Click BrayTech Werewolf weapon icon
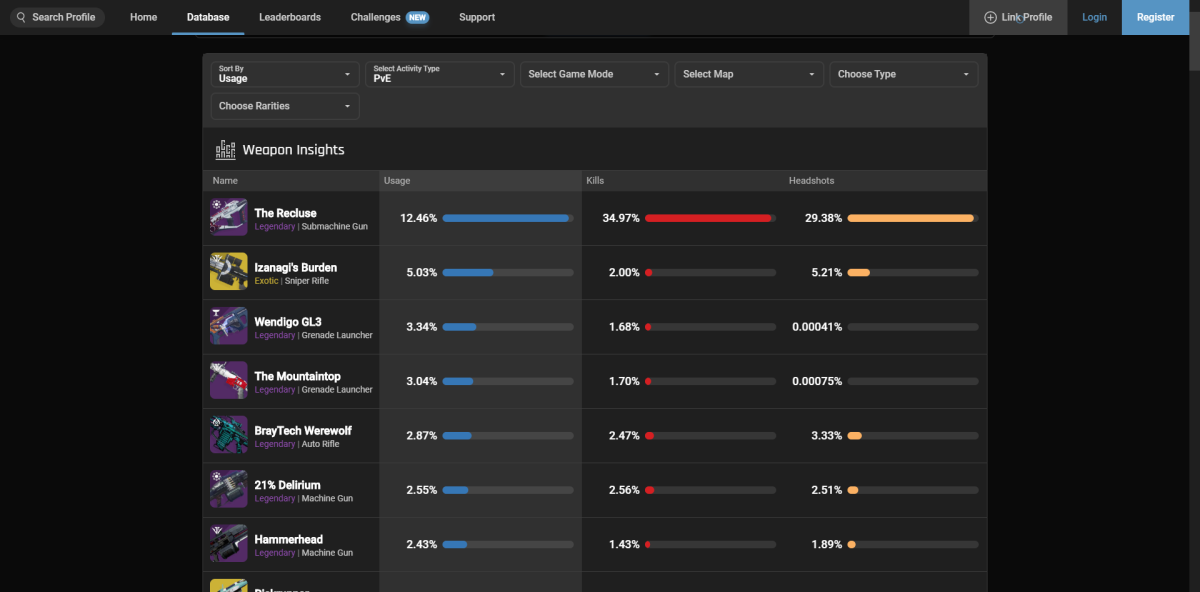The image size is (1200, 592). point(228,435)
